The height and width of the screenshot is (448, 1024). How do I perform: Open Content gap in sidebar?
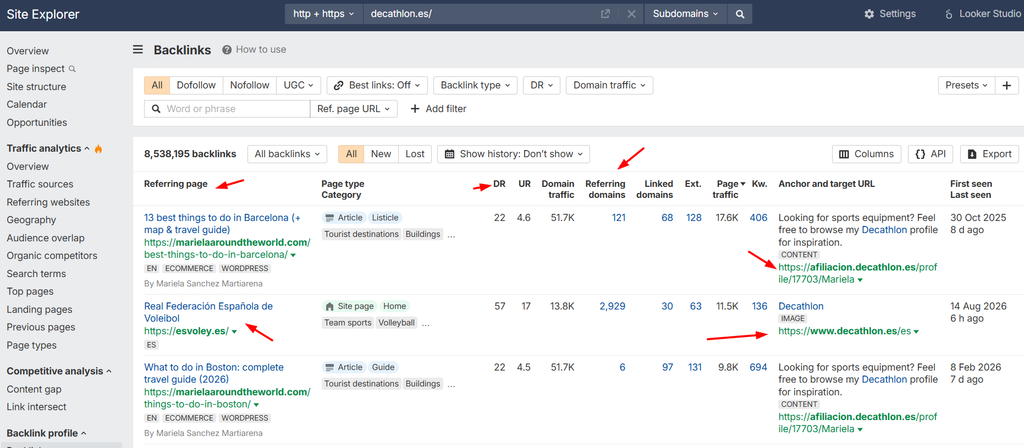click(34, 389)
